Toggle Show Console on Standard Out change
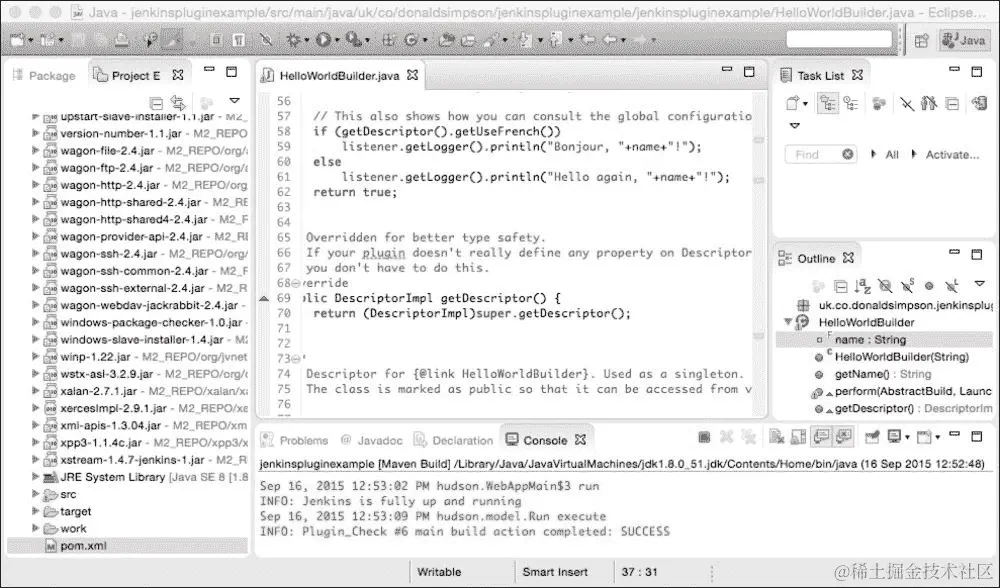 pos(821,437)
